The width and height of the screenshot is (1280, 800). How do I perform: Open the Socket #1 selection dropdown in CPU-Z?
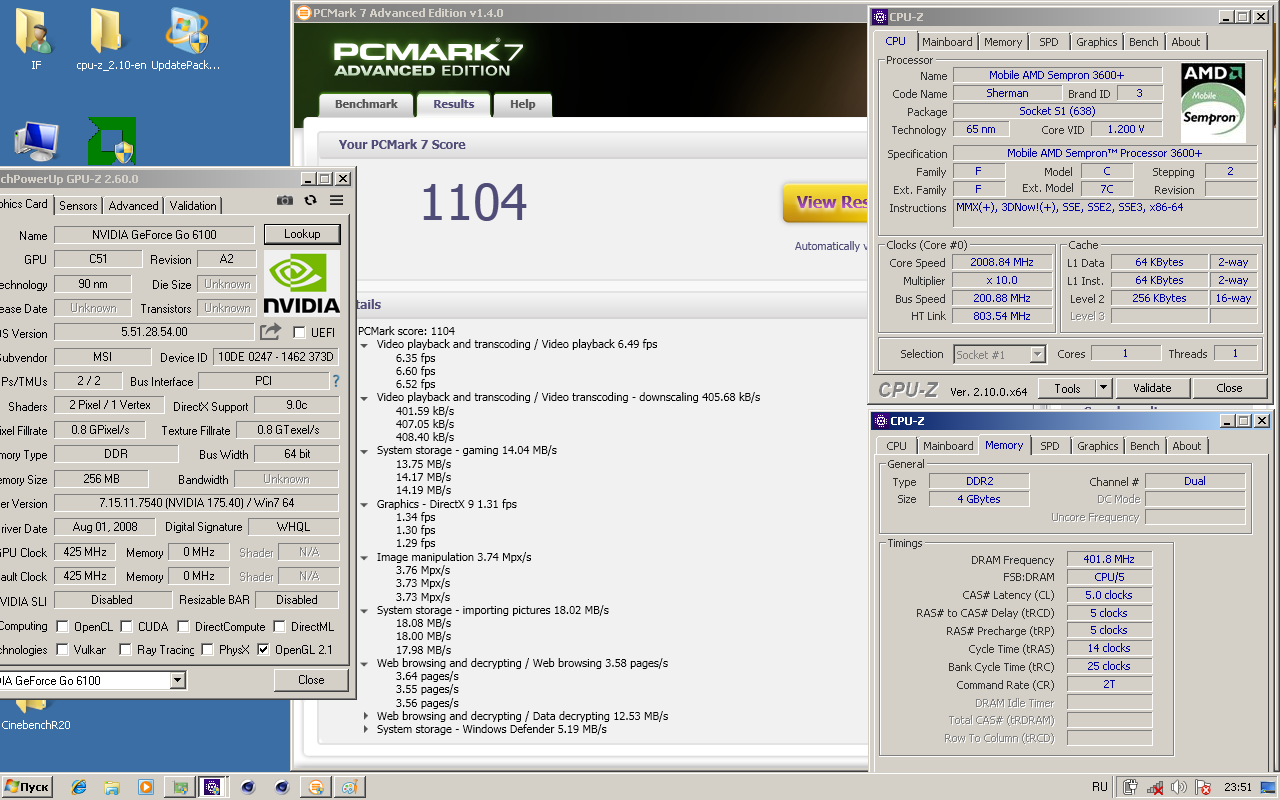tap(1037, 354)
